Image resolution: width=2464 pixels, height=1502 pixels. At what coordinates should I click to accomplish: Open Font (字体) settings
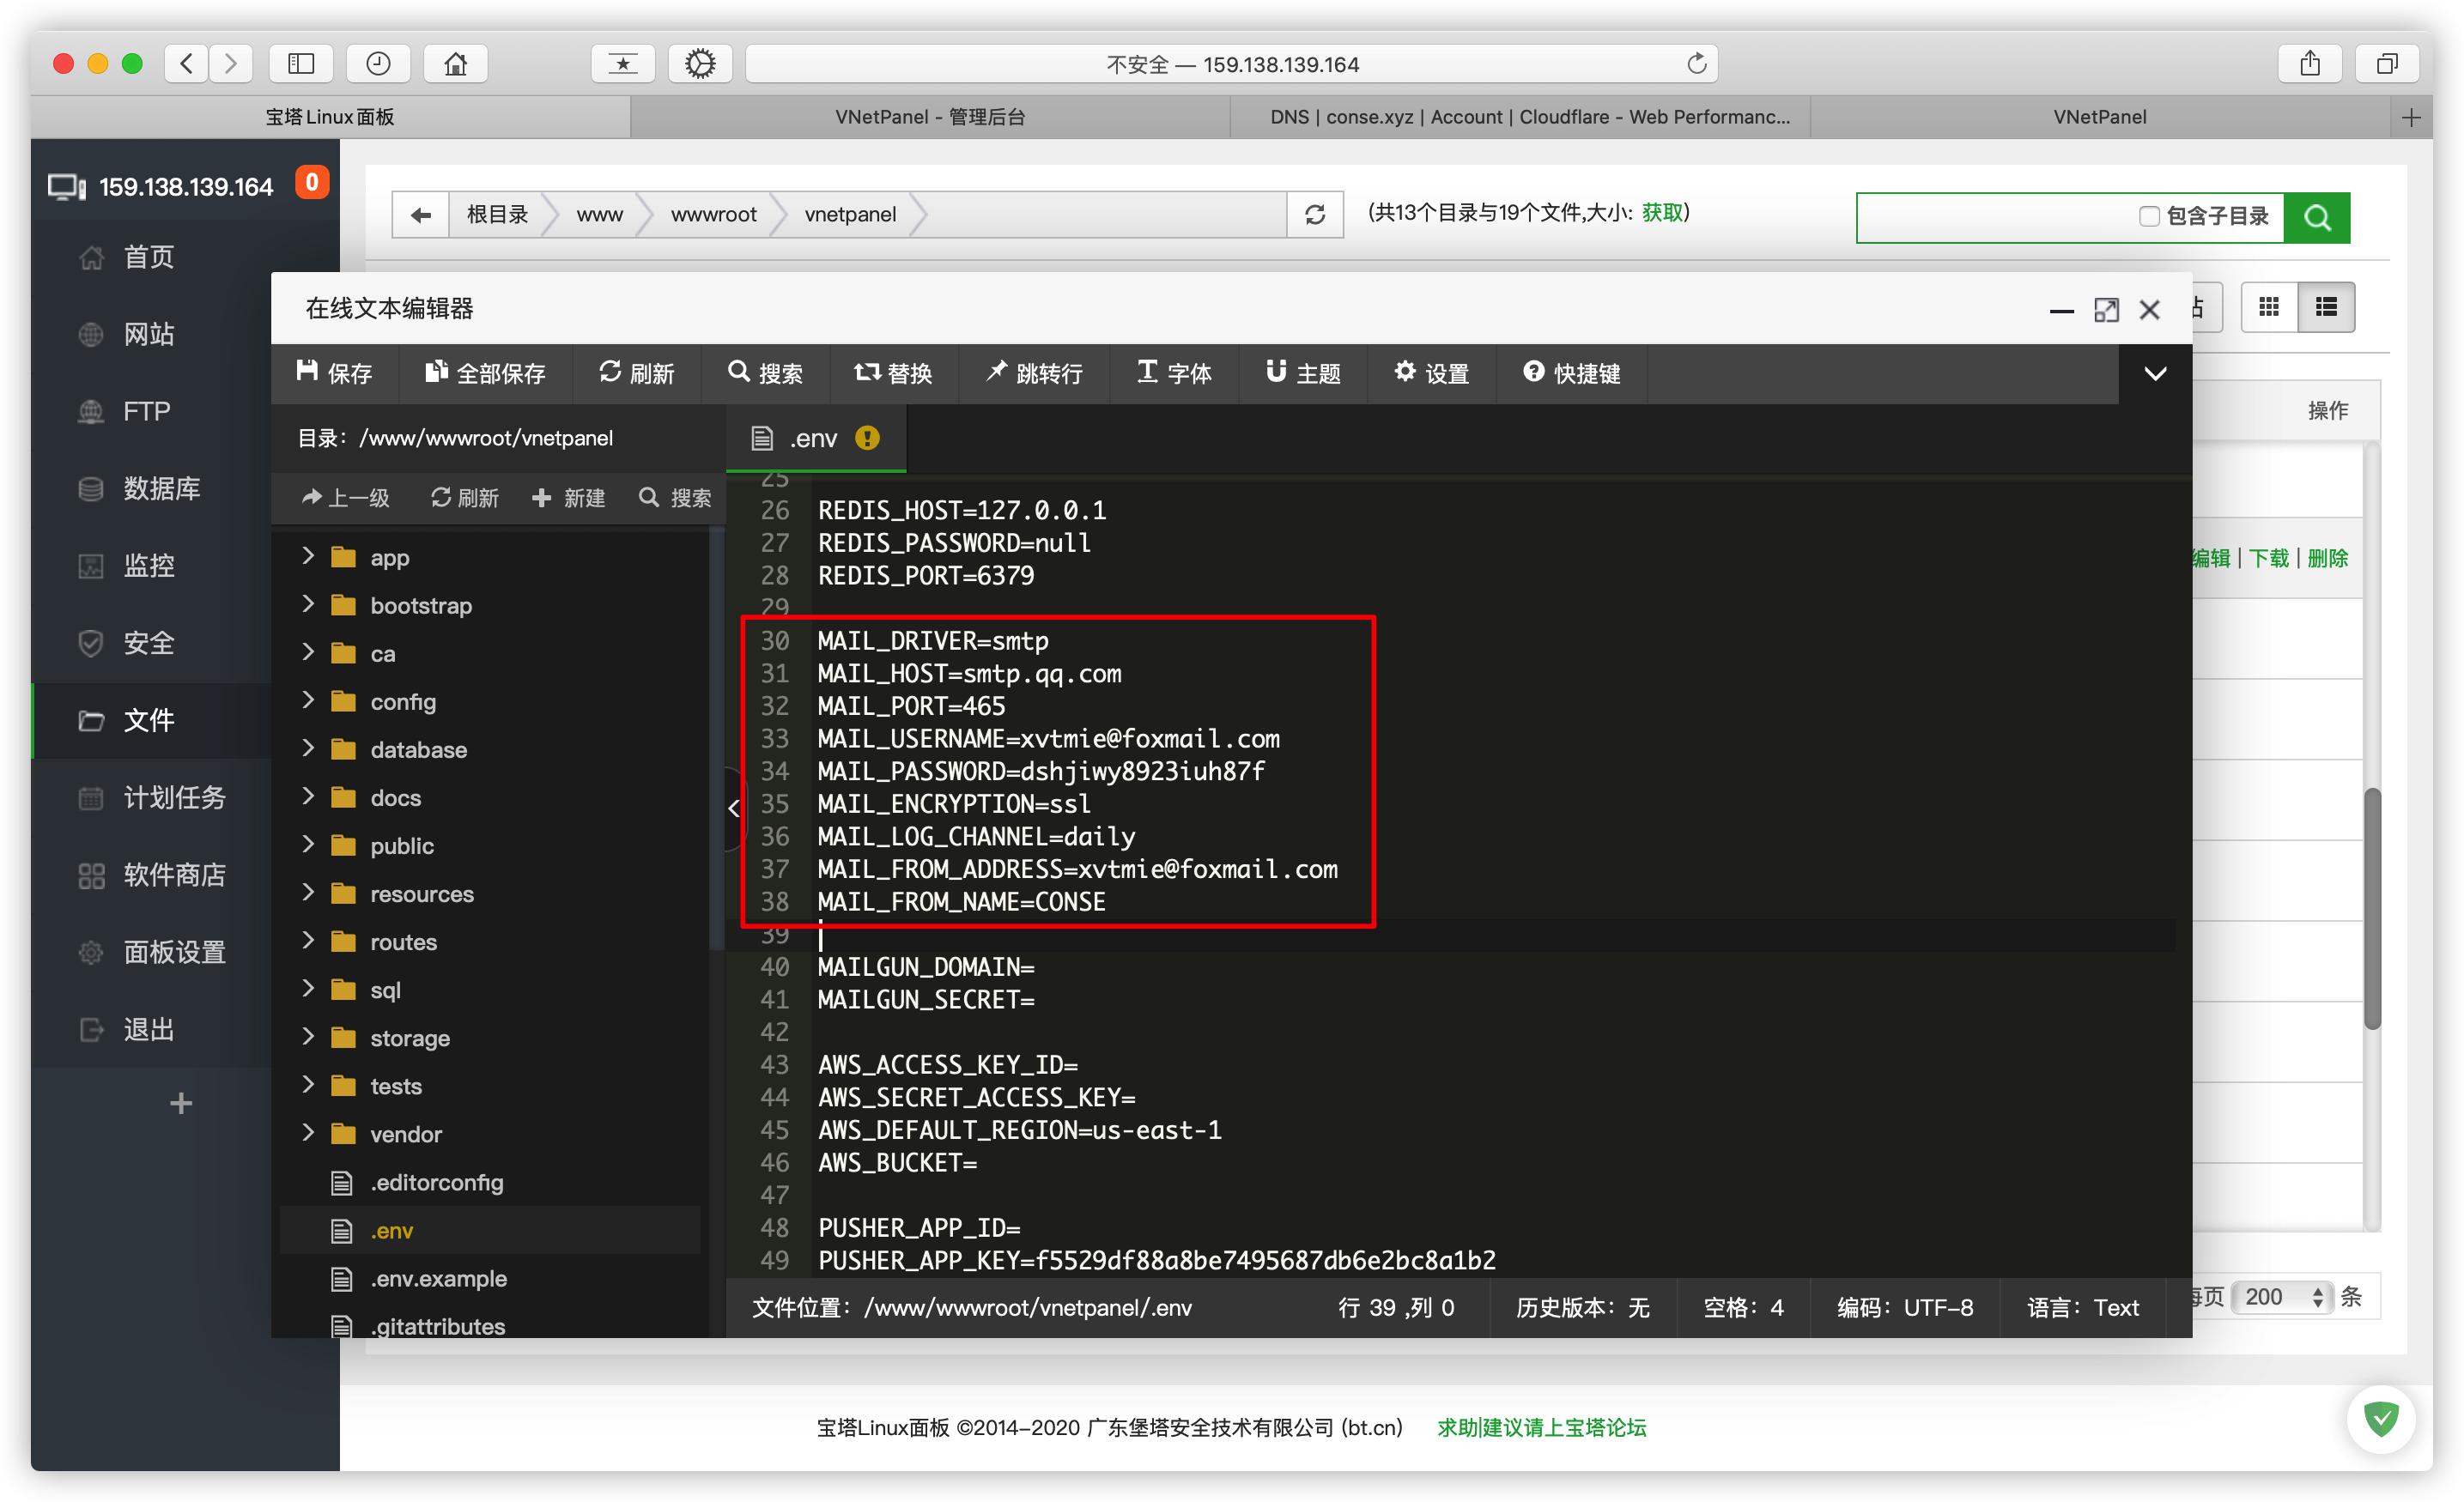(x=1174, y=373)
